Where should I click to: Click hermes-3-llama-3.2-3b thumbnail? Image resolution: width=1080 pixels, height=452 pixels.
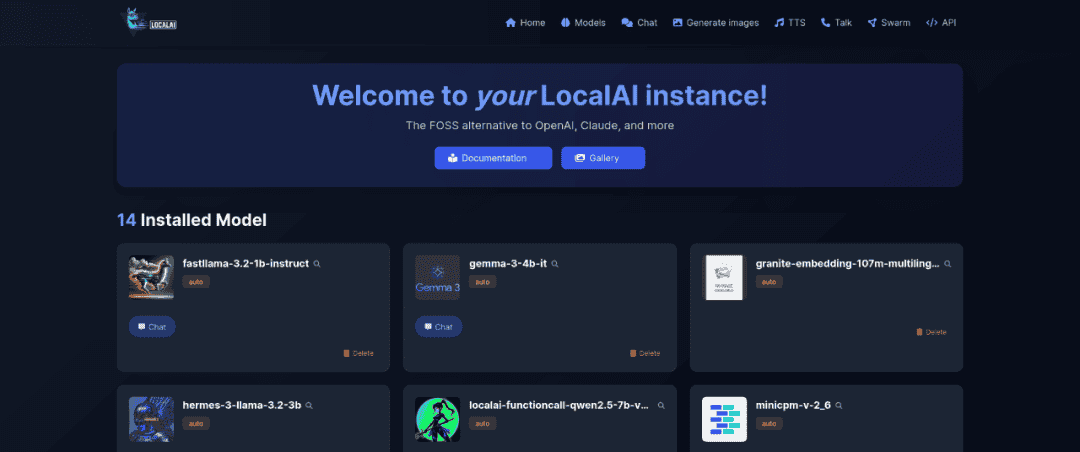point(151,419)
